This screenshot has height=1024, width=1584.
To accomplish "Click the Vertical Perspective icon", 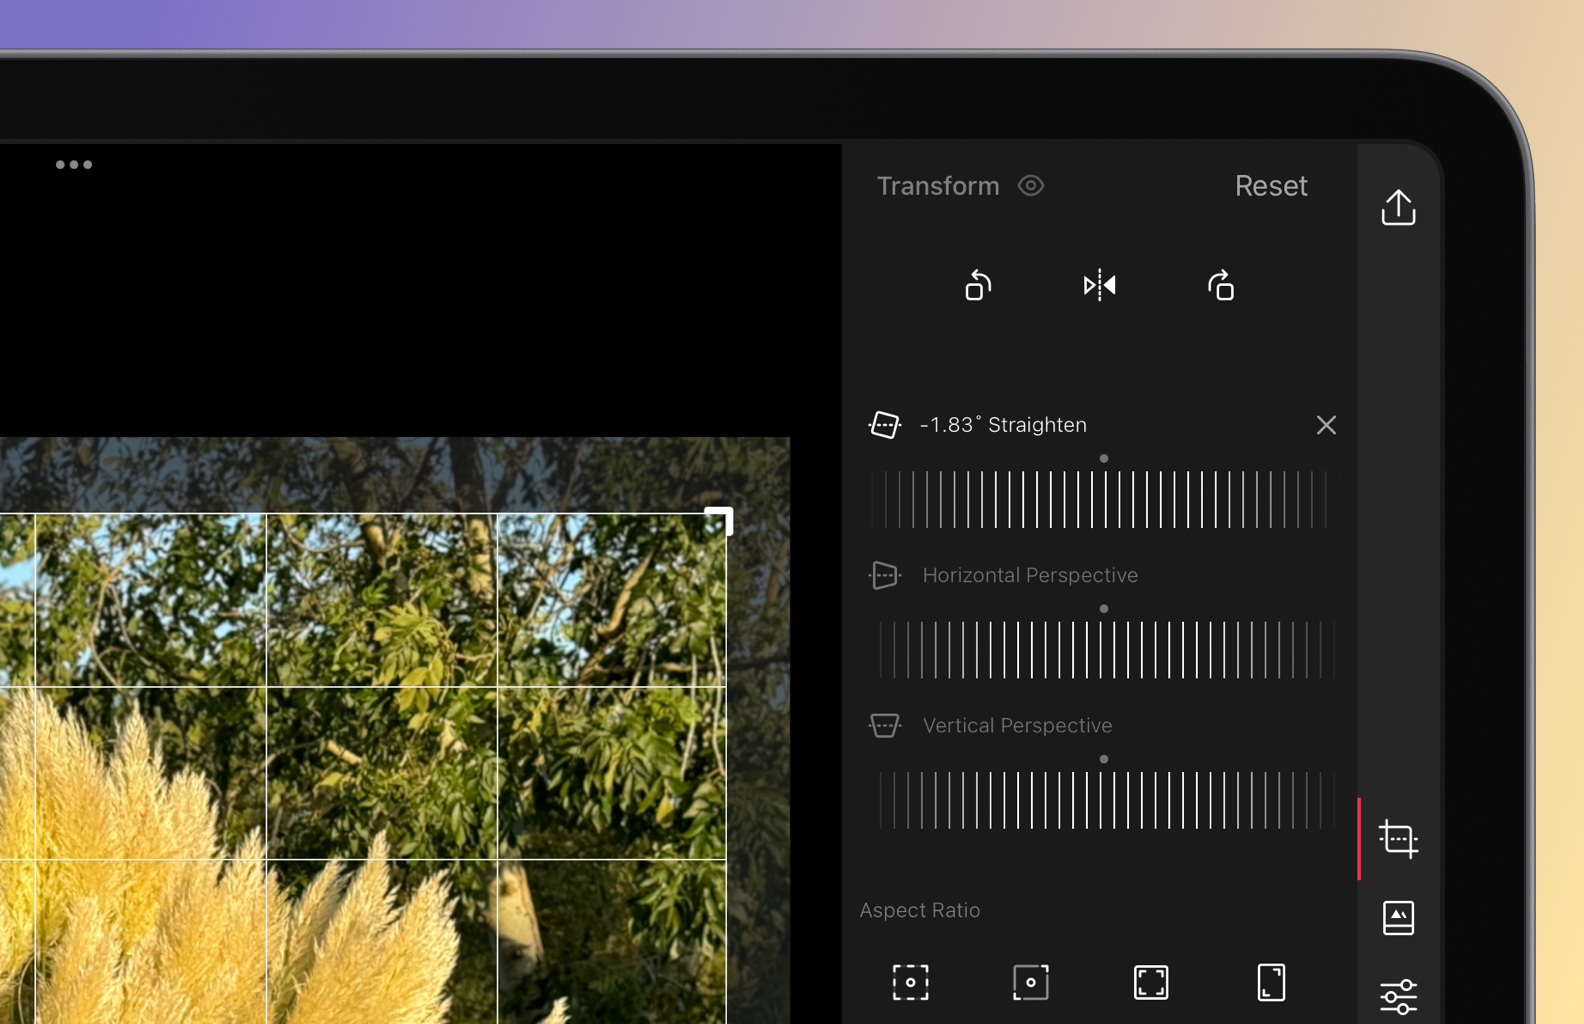I will (885, 725).
